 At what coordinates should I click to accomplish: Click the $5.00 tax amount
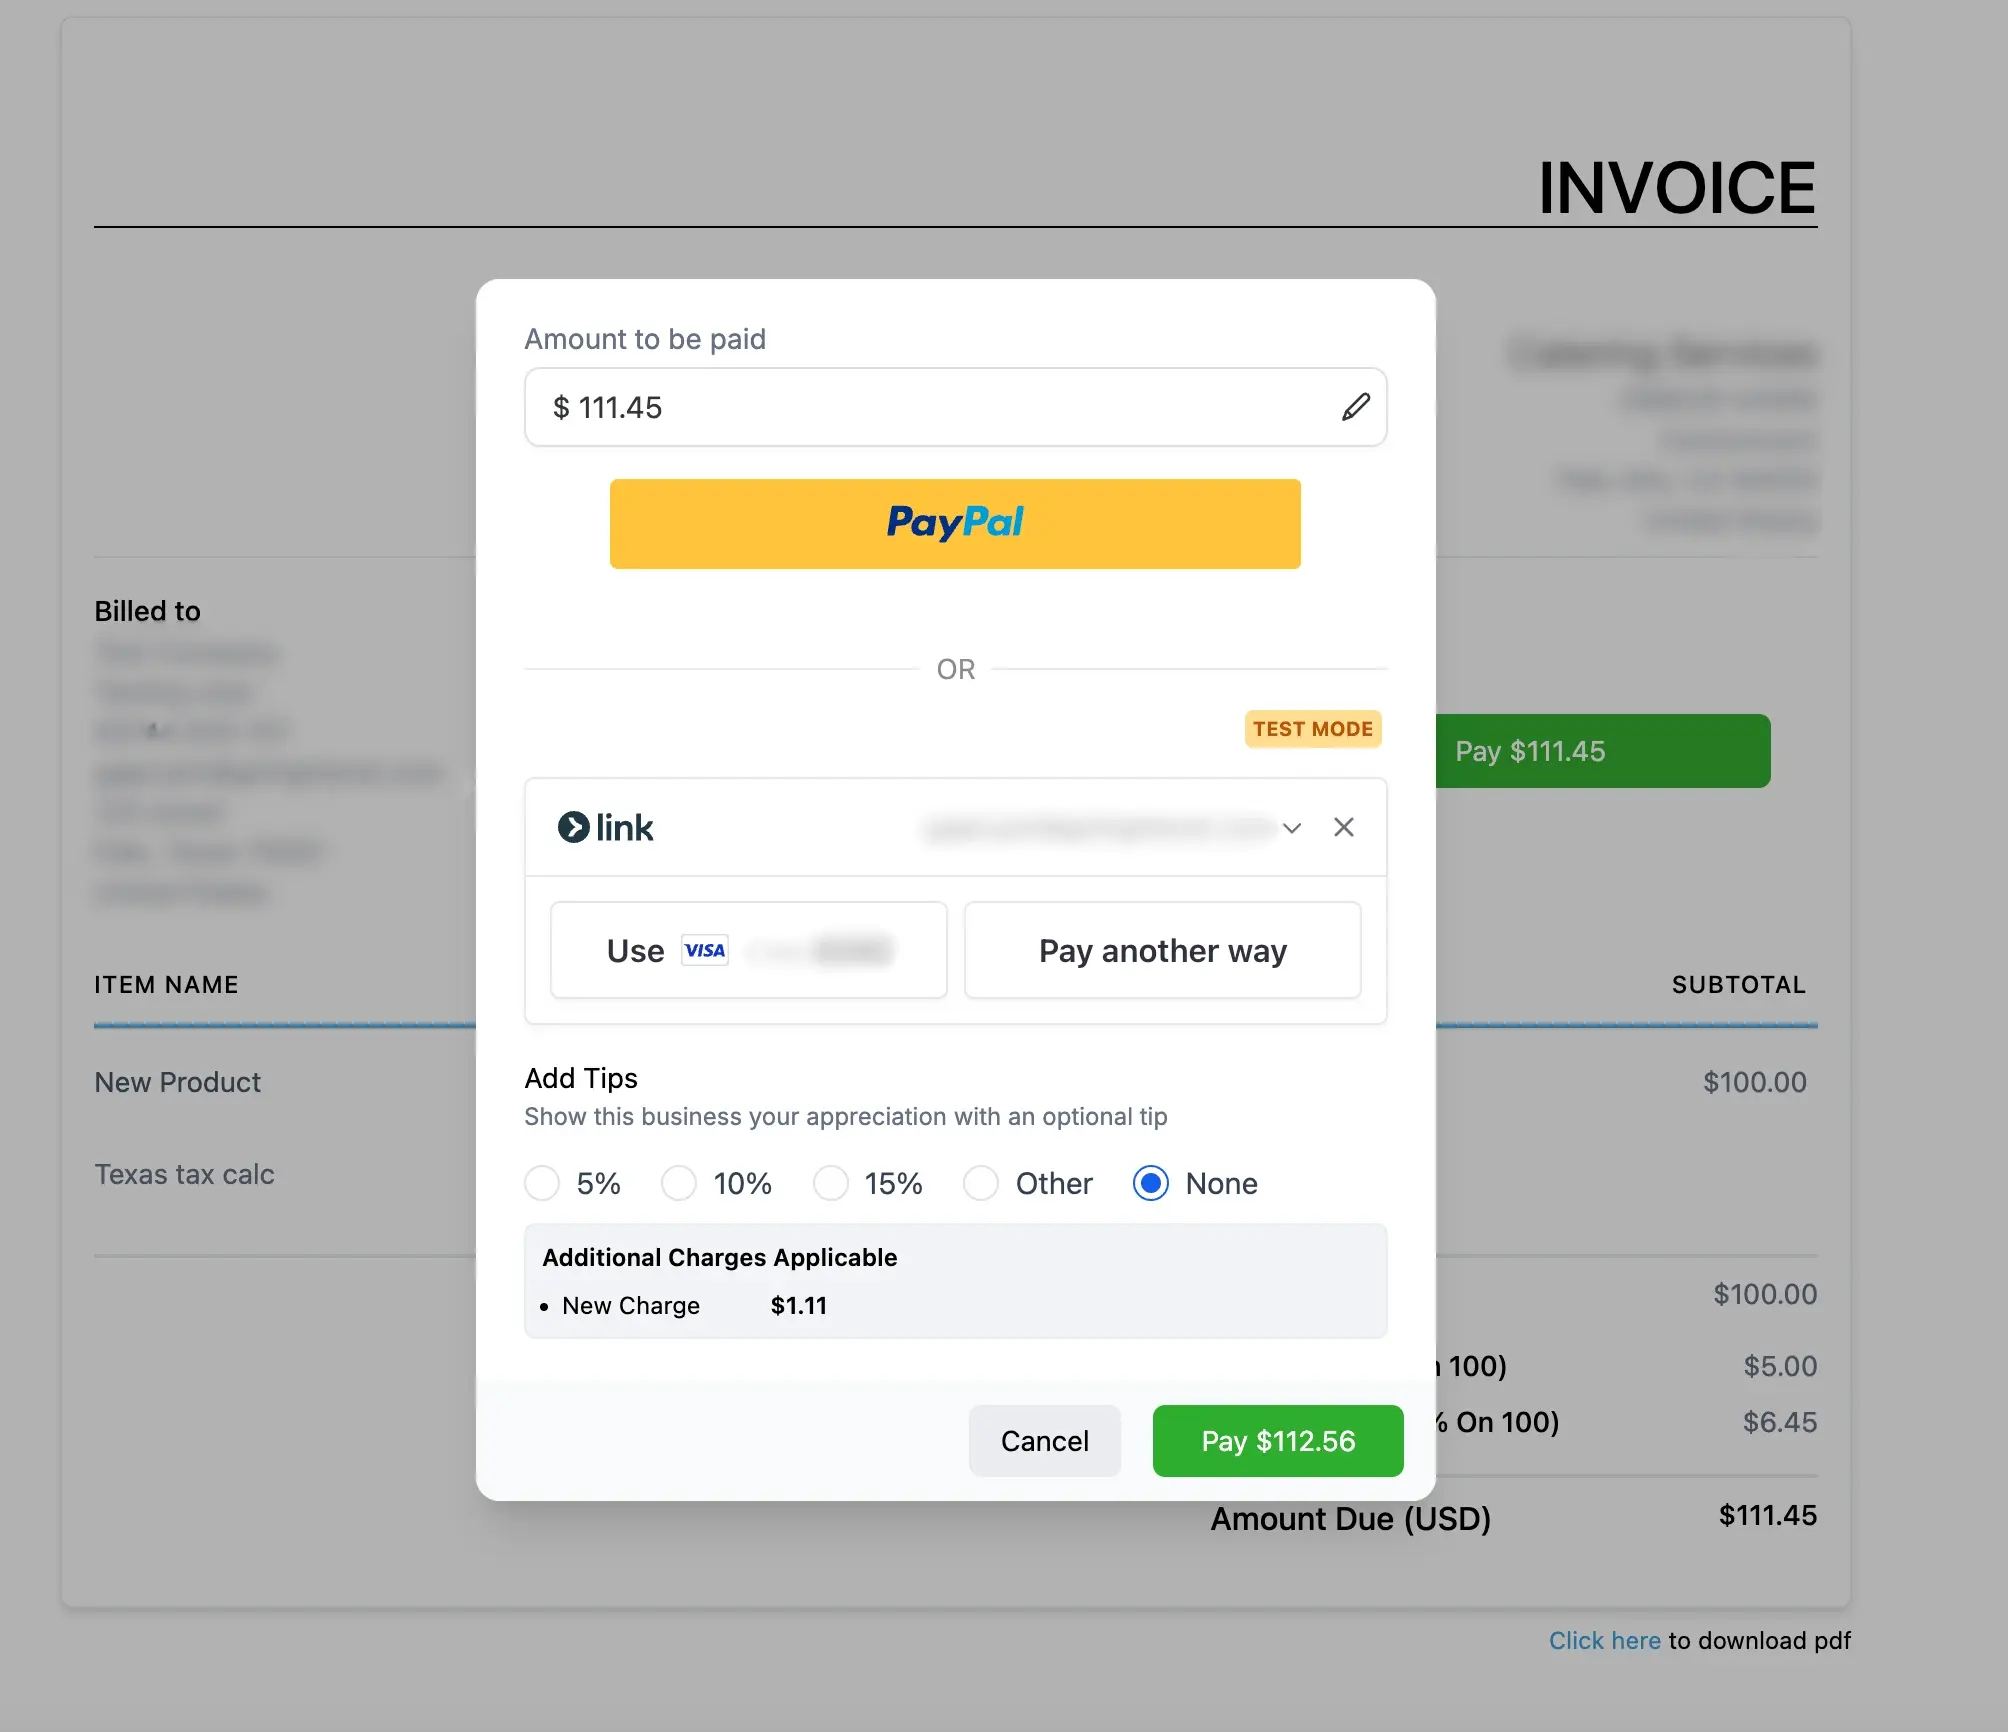(1780, 1366)
